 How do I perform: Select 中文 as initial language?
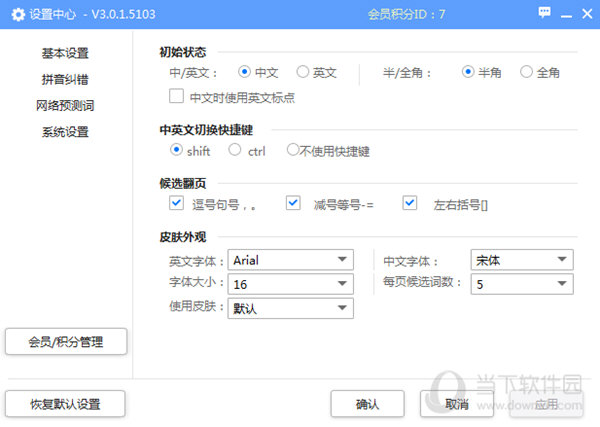(x=244, y=72)
